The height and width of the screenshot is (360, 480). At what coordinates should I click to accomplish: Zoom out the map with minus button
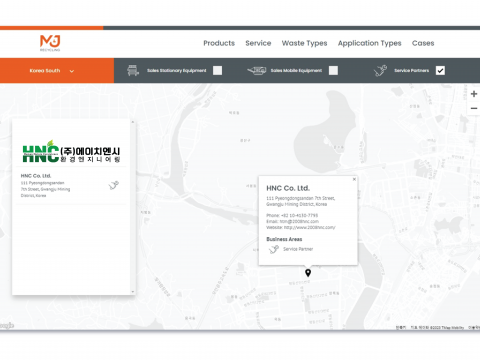coord(474,108)
